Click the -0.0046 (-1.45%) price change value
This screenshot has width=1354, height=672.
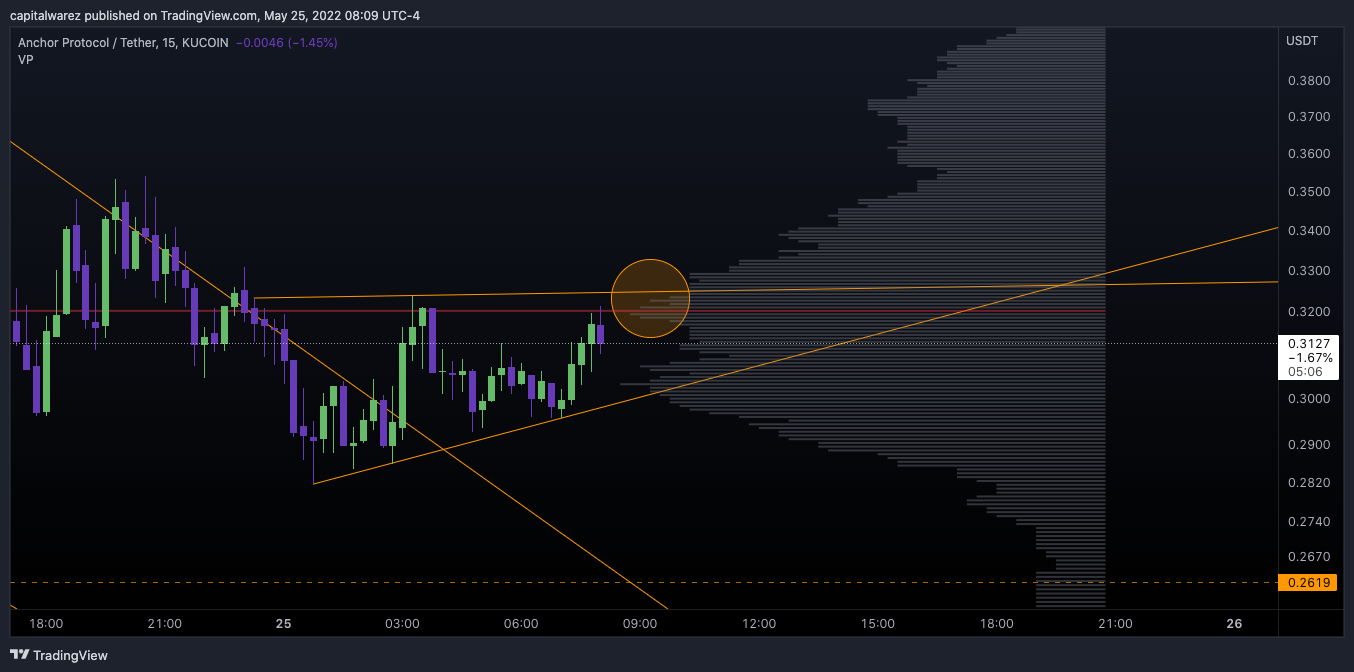tap(287, 43)
